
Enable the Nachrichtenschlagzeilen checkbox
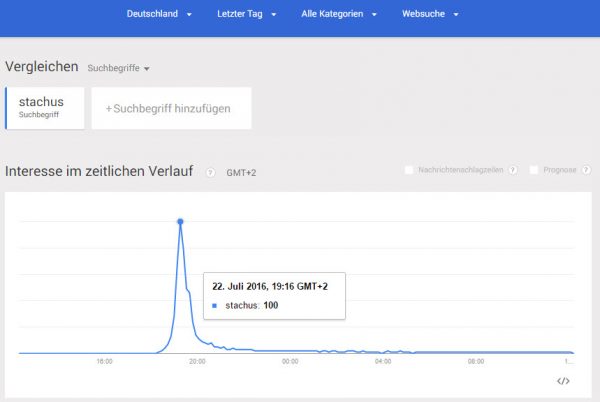(409, 170)
